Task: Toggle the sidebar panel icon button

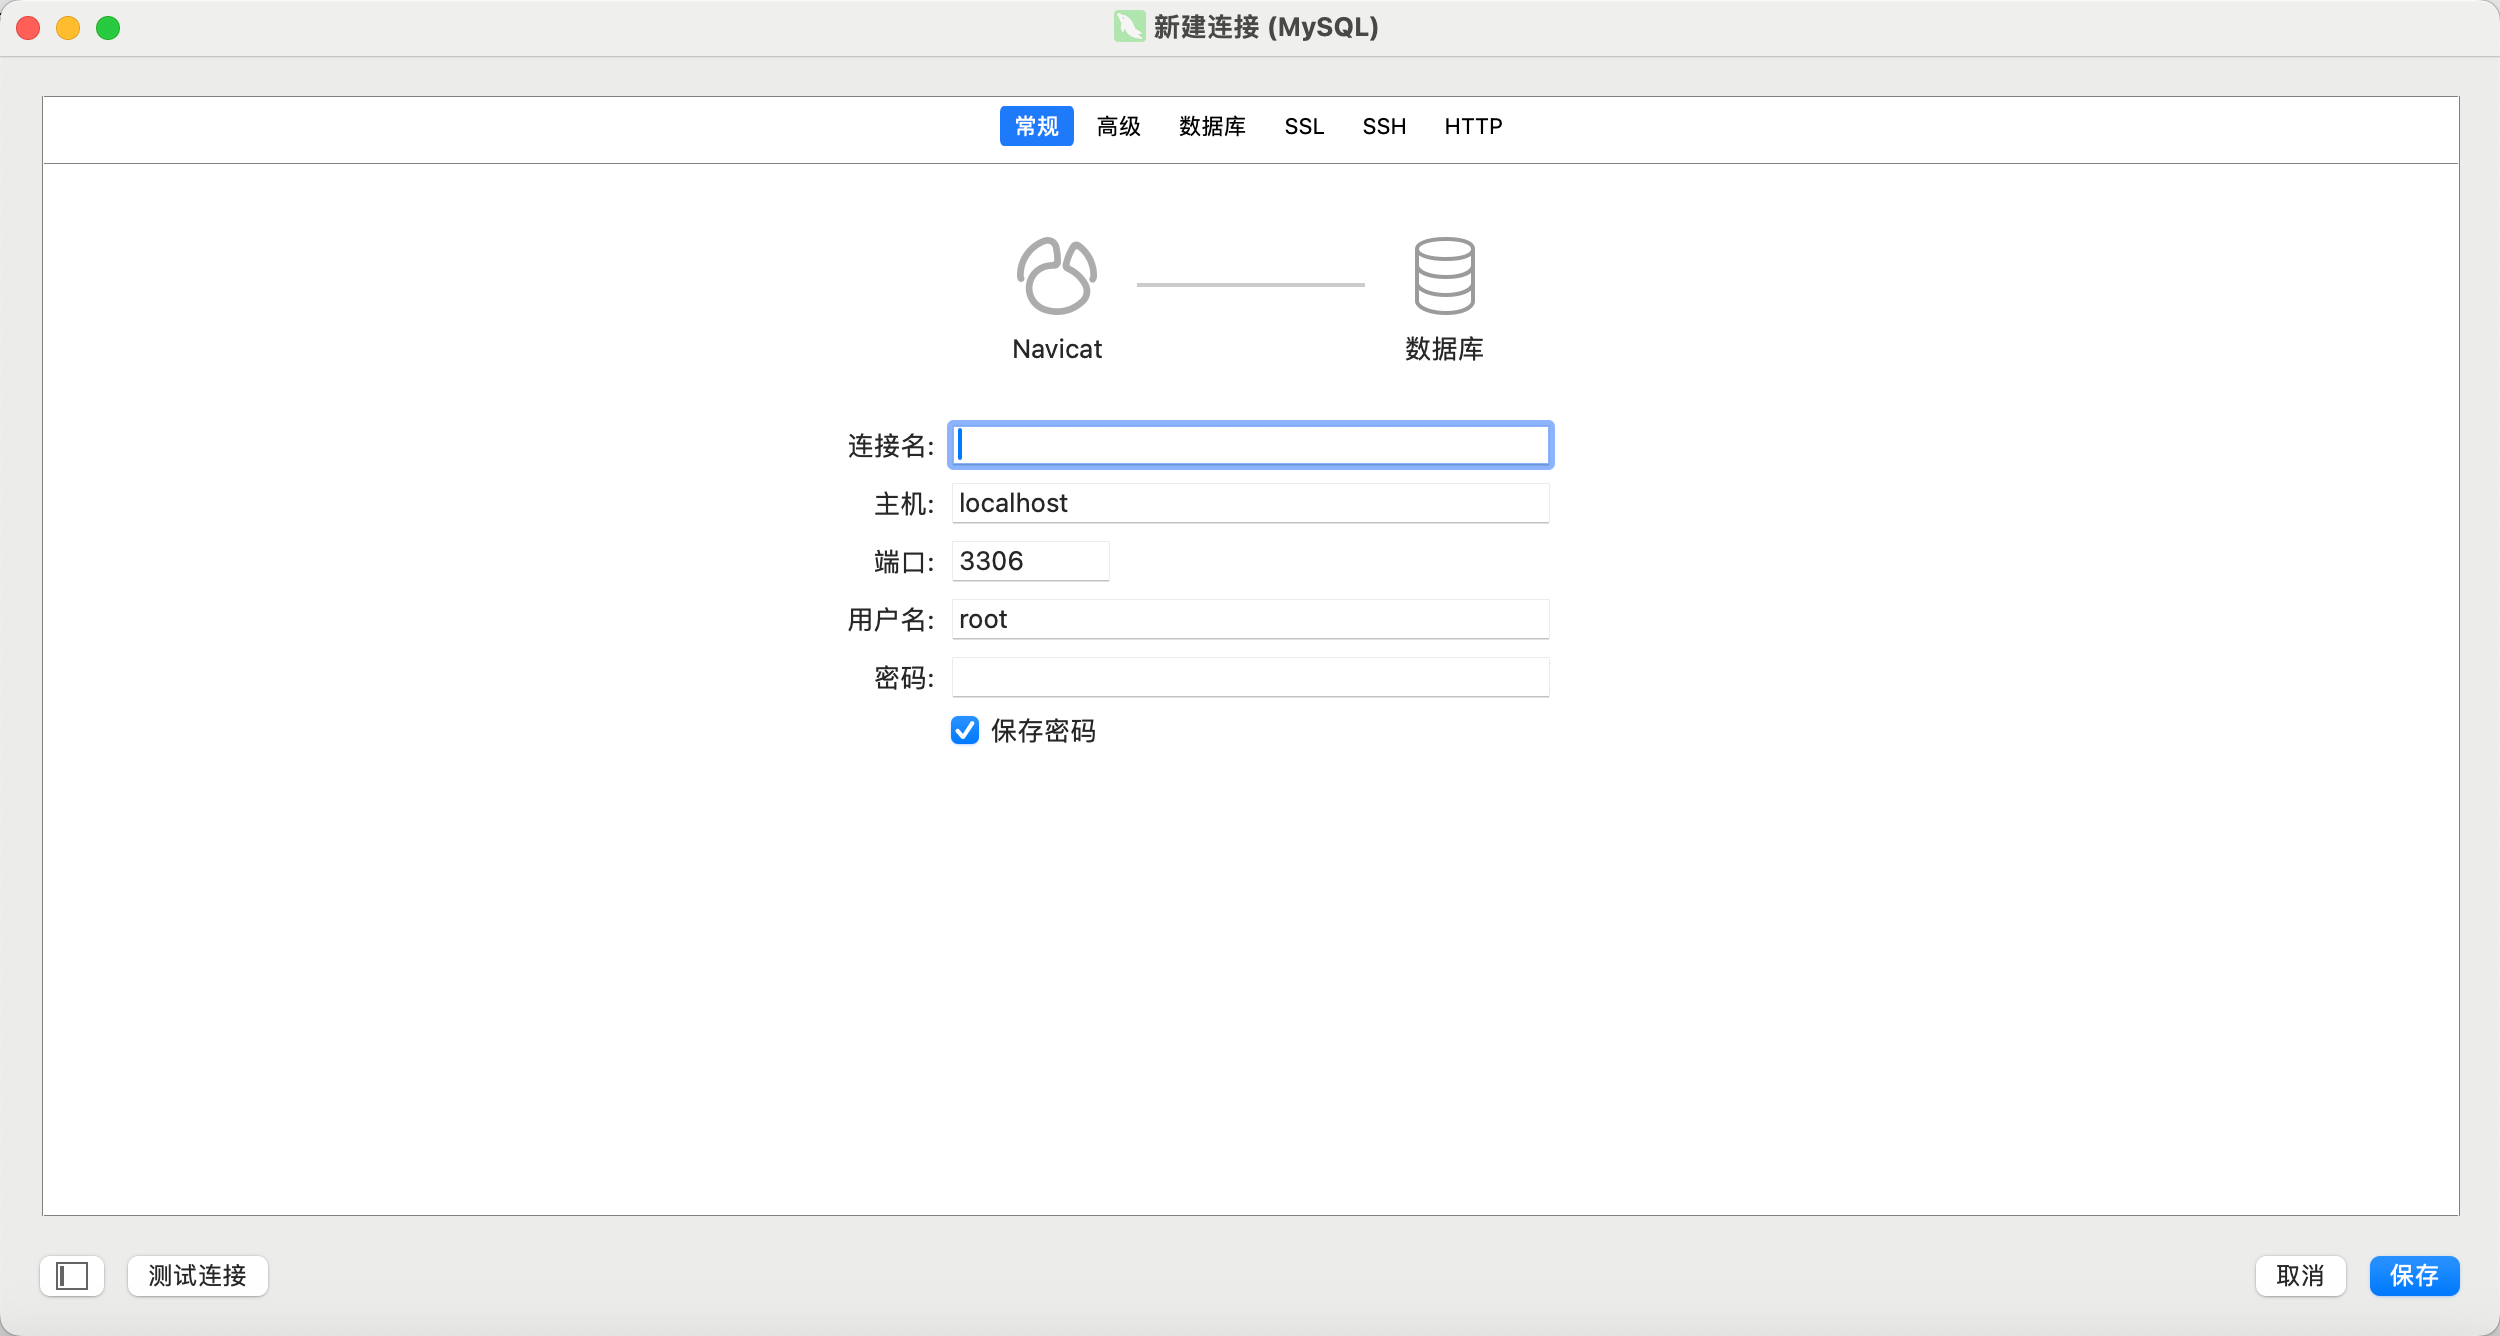Action: (72, 1276)
